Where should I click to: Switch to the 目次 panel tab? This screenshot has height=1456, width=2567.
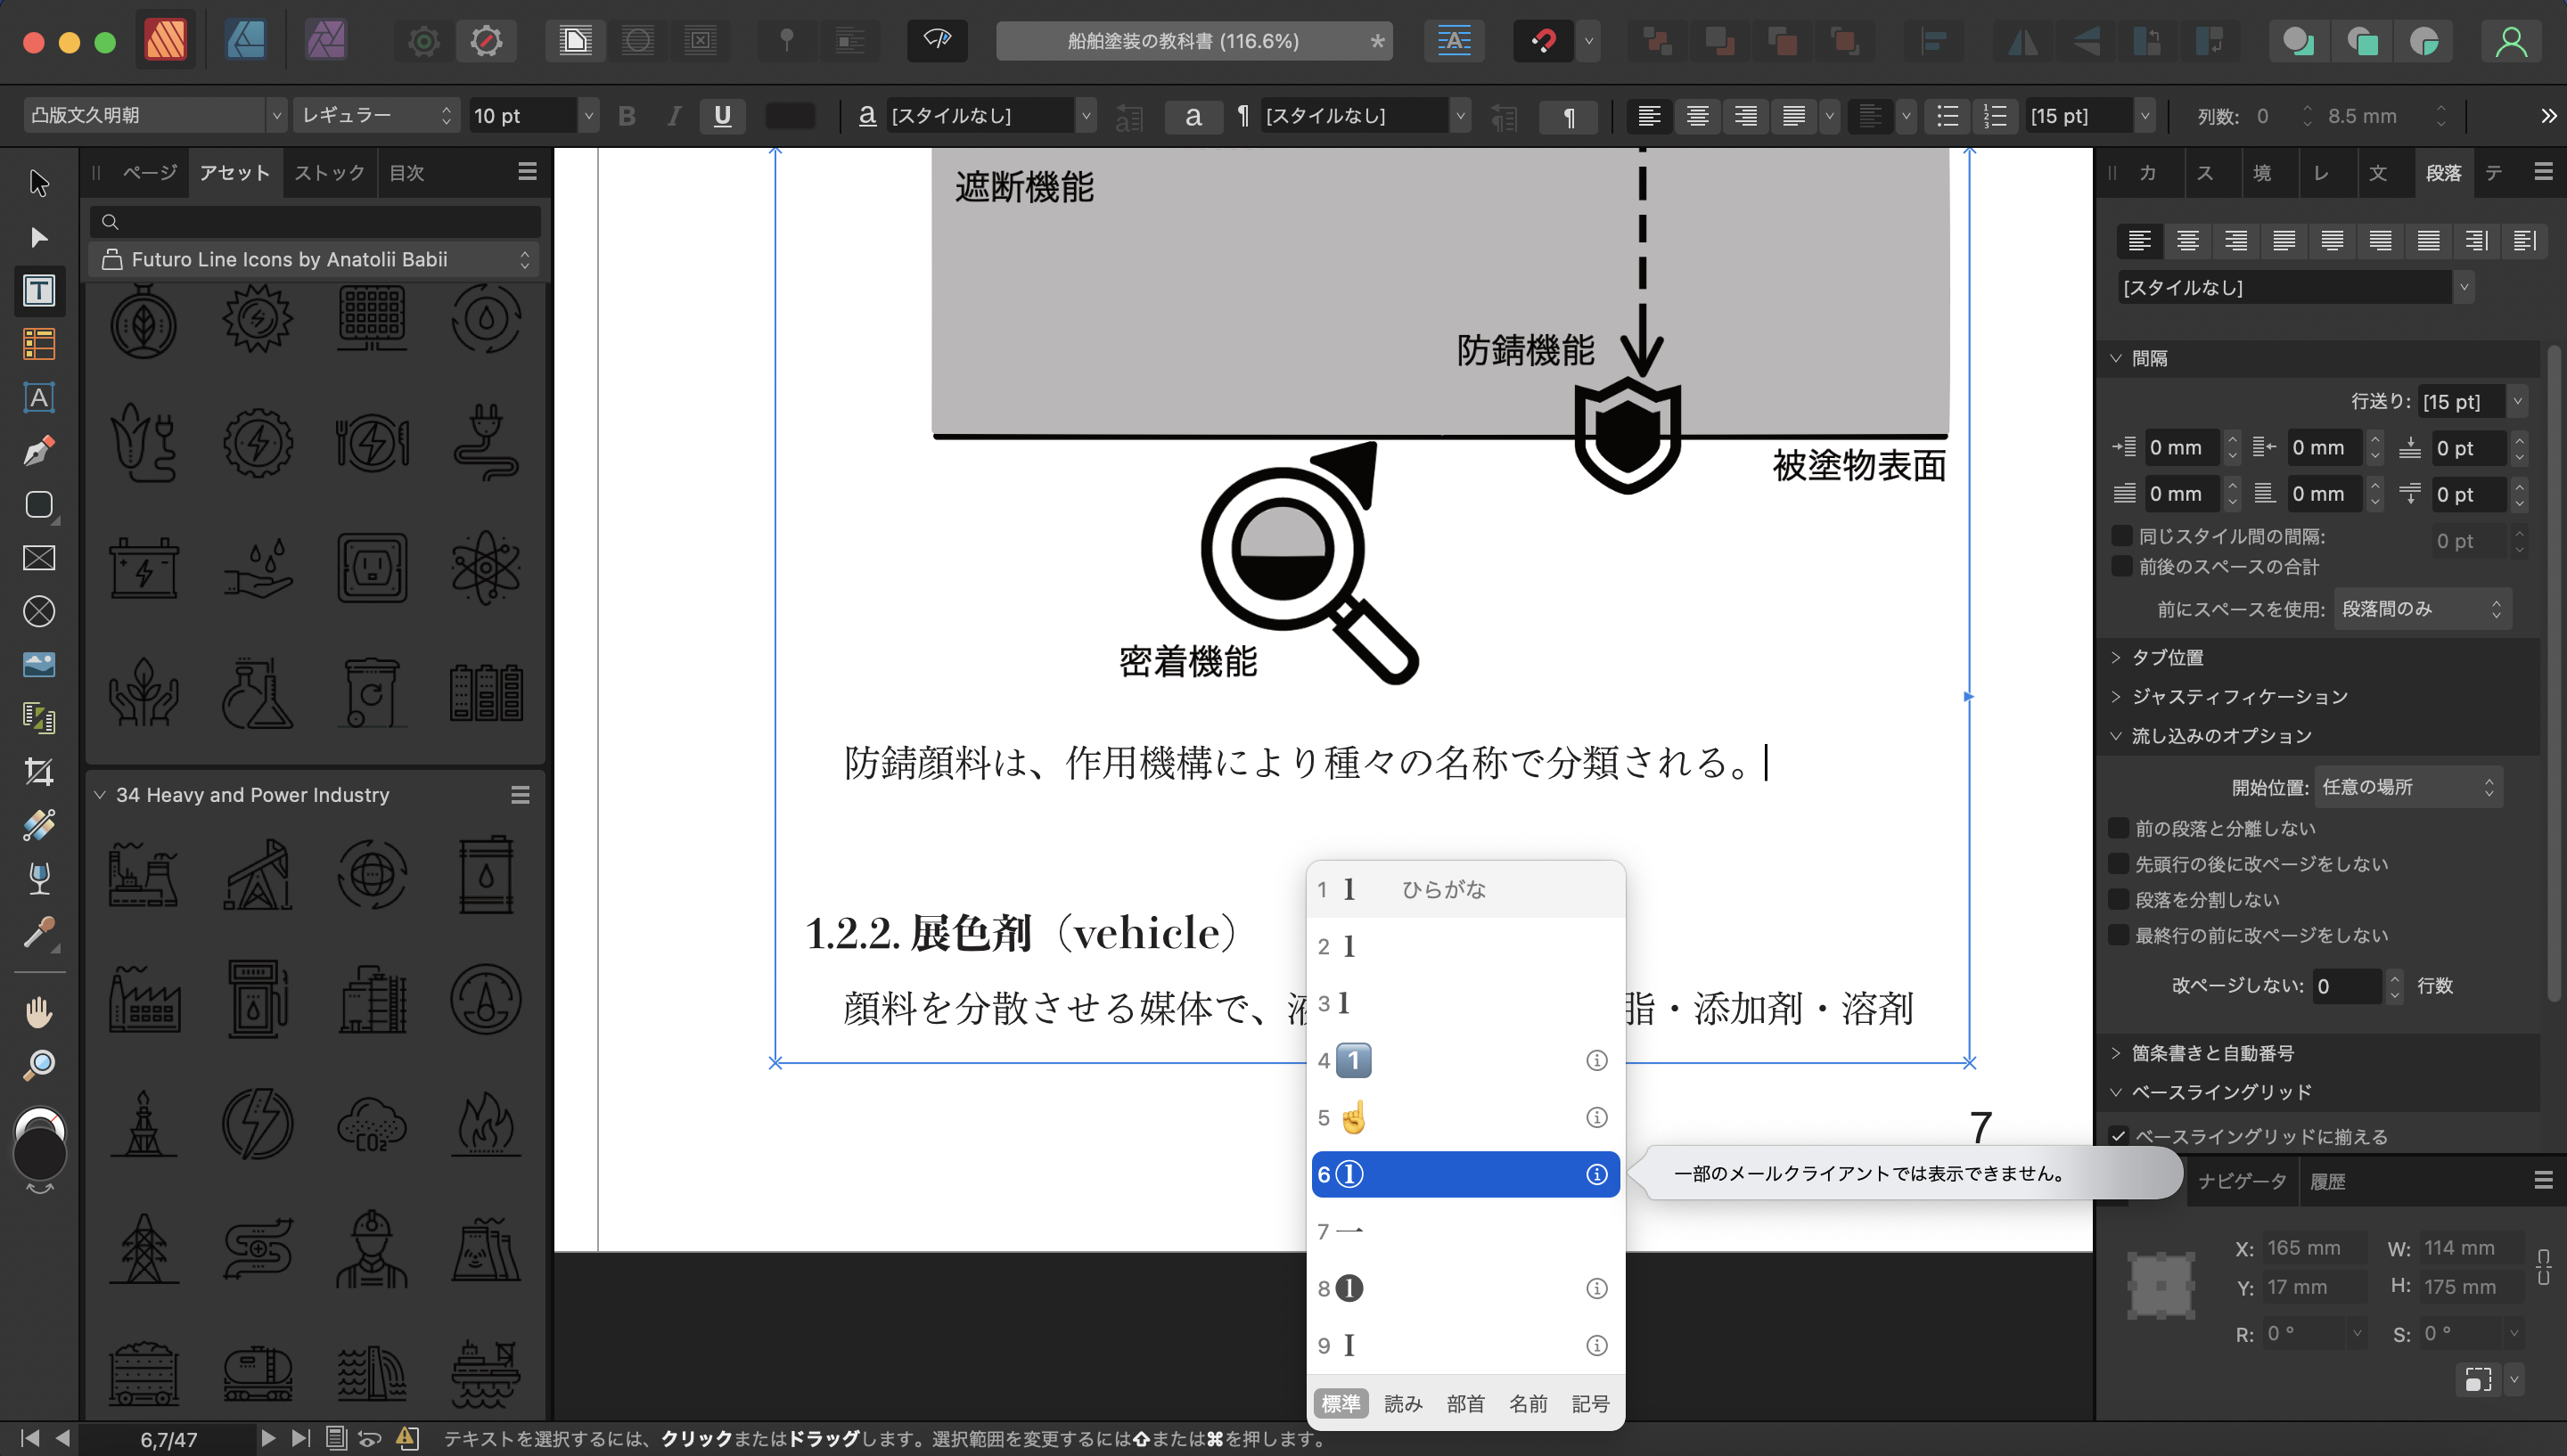[x=407, y=173]
